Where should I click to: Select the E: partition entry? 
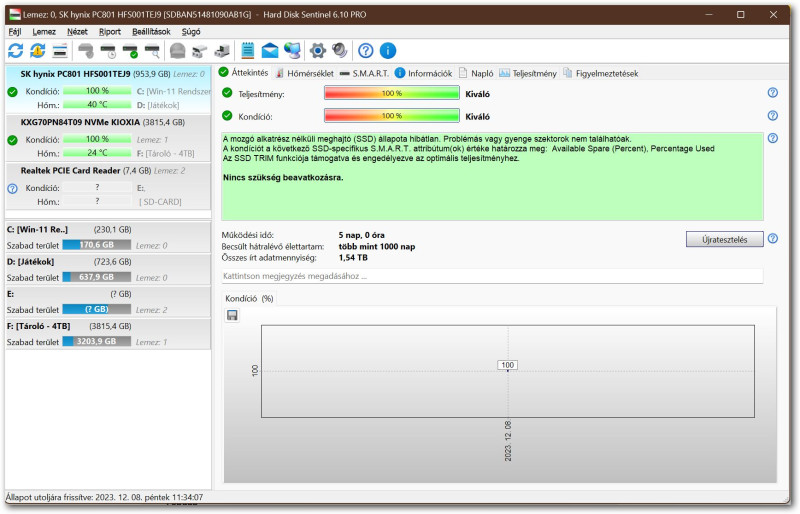108,301
